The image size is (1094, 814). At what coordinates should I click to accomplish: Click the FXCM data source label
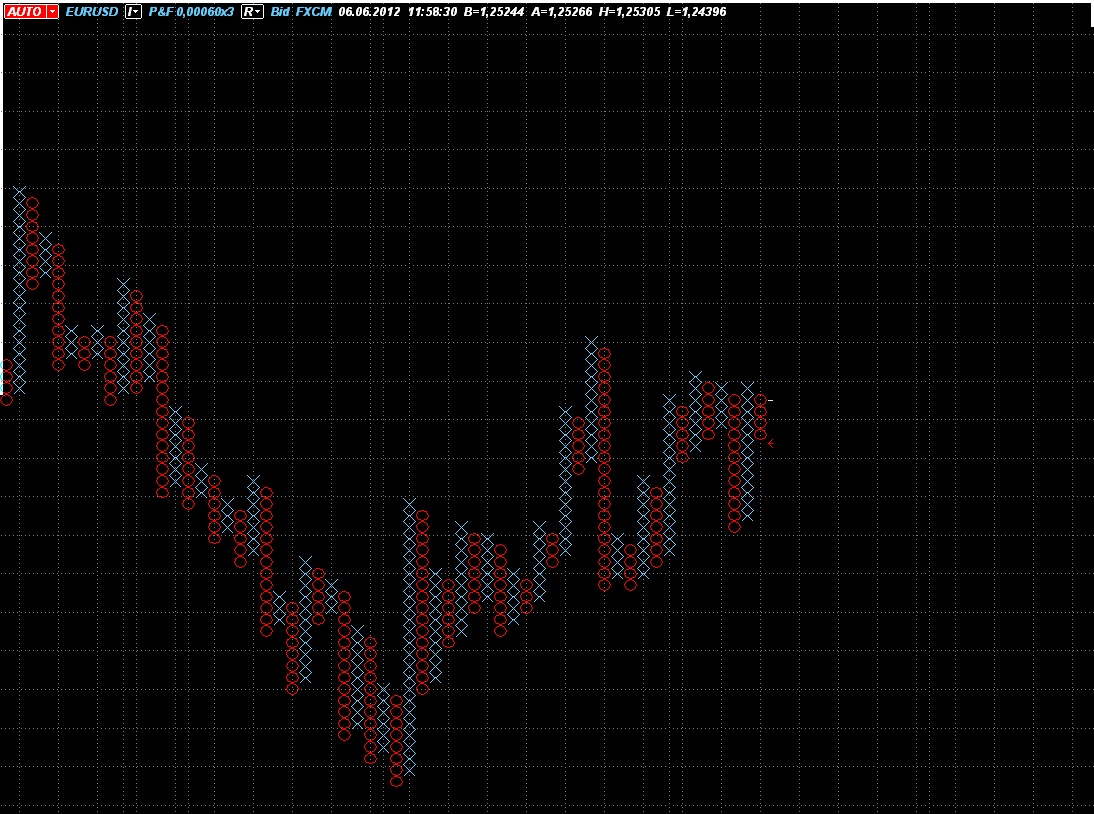coord(313,12)
